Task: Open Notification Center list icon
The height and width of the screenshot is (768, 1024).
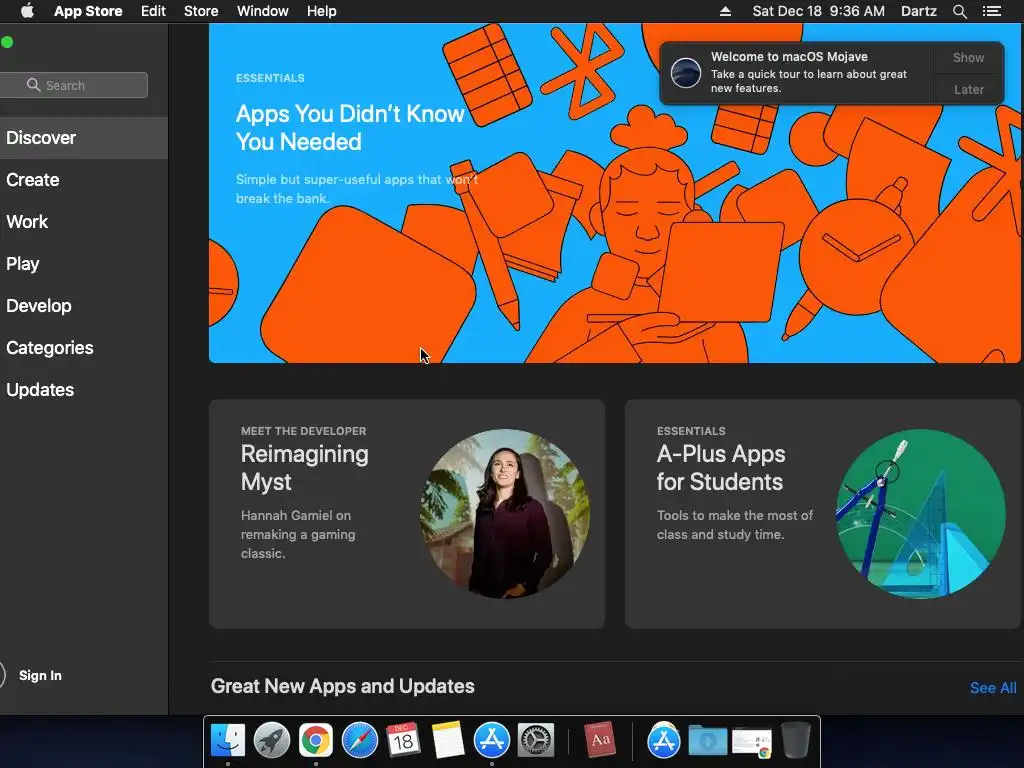Action: tap(992, 11)
